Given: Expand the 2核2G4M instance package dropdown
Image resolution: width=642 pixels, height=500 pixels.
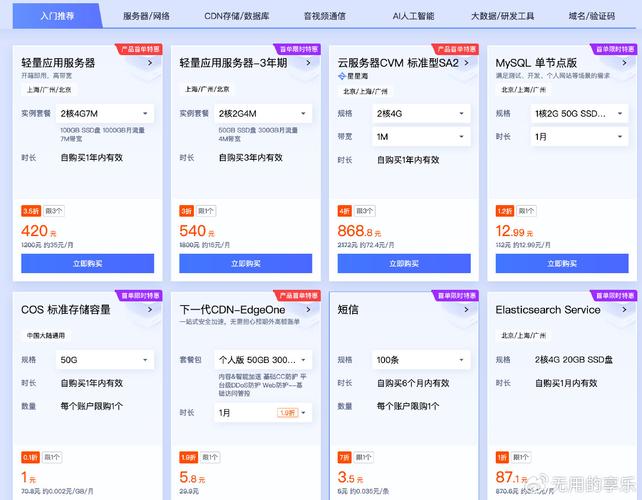Looking at the screenshot, I should pyautogui.click(x=263, y=113).
